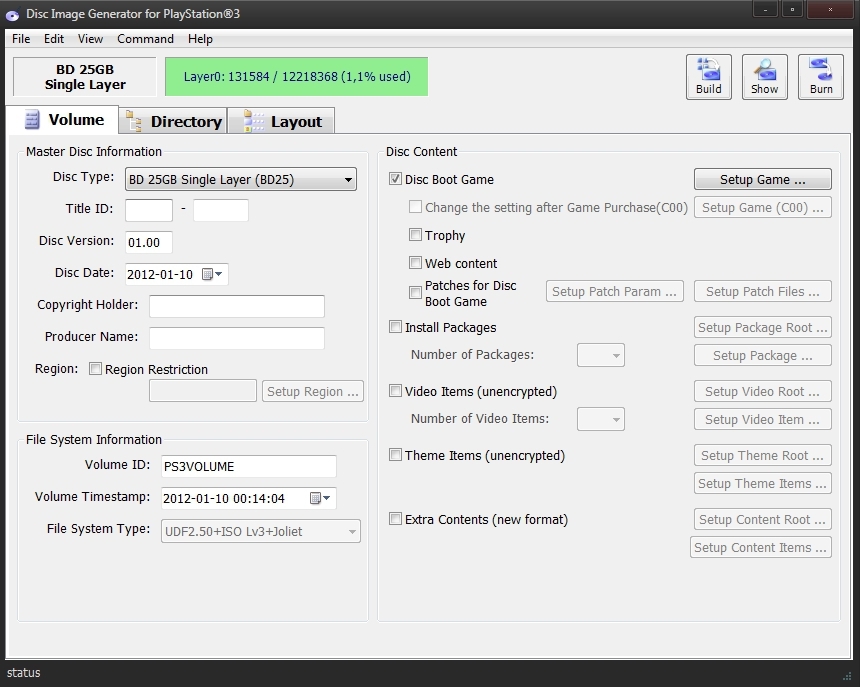Click the Setup Game ... button
Screen dimensions: 860x687
pyautogui.click(x=762, y=179)
